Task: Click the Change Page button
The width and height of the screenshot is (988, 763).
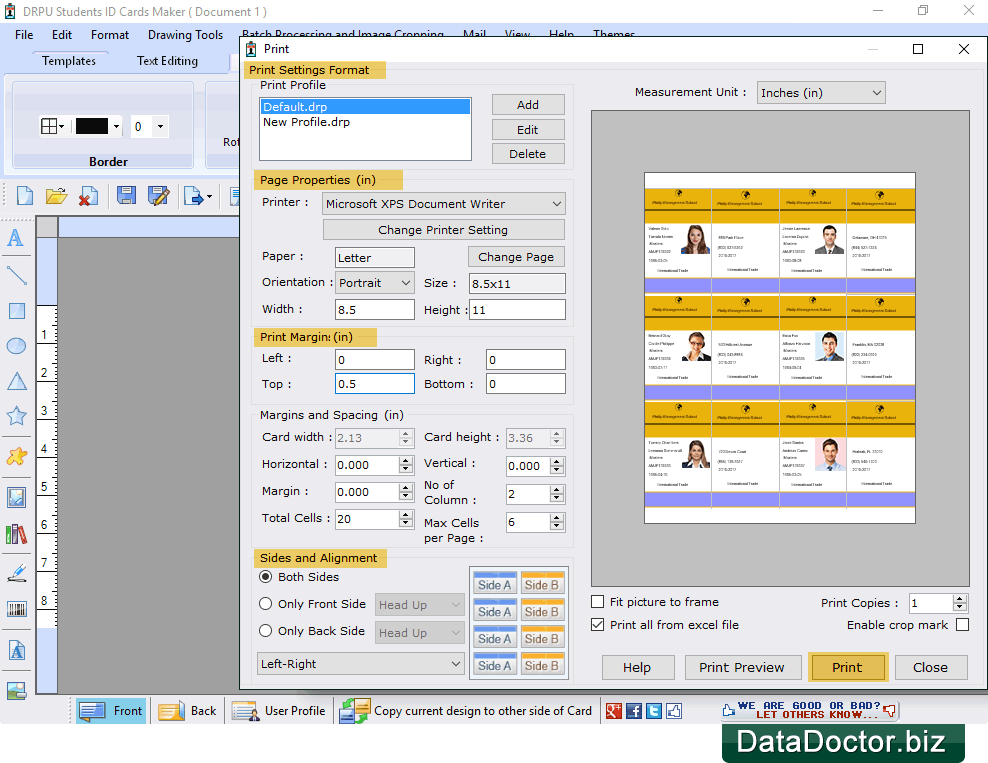Action: click(516, 257)
